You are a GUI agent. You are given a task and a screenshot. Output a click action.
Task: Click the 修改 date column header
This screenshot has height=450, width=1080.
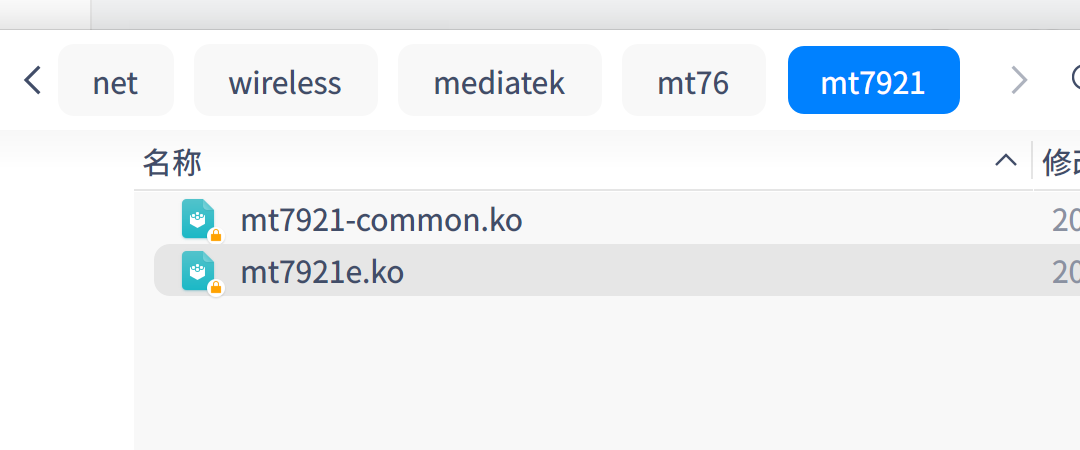tap(1058, 161)
